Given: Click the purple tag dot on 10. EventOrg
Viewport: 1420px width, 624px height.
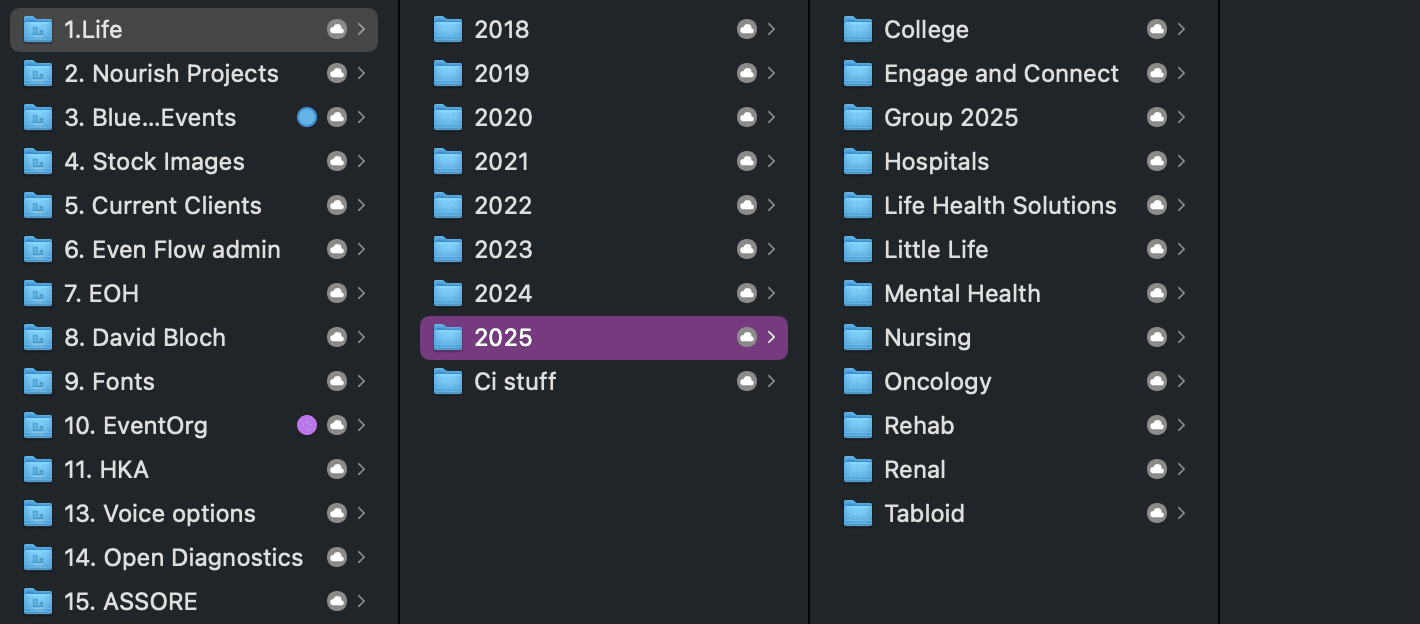Looking at the screenshot, I should 307,426.
